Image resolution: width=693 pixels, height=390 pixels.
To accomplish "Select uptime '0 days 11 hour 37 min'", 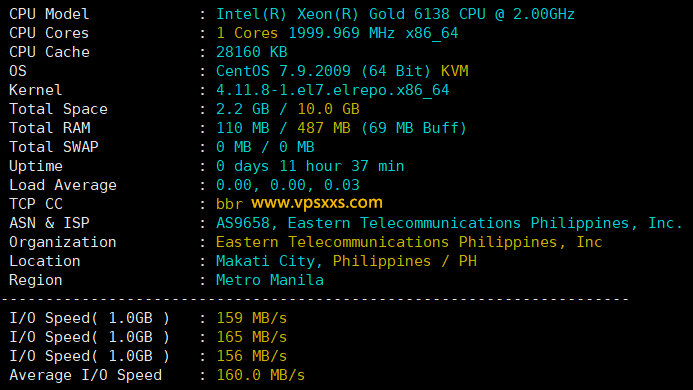I will pyautogui.click(x=310, y=166).
